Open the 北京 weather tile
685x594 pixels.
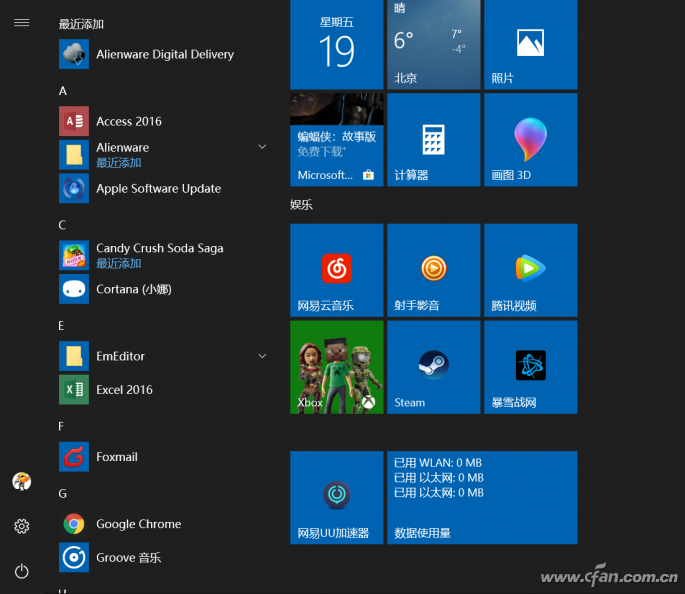(434, 44)
